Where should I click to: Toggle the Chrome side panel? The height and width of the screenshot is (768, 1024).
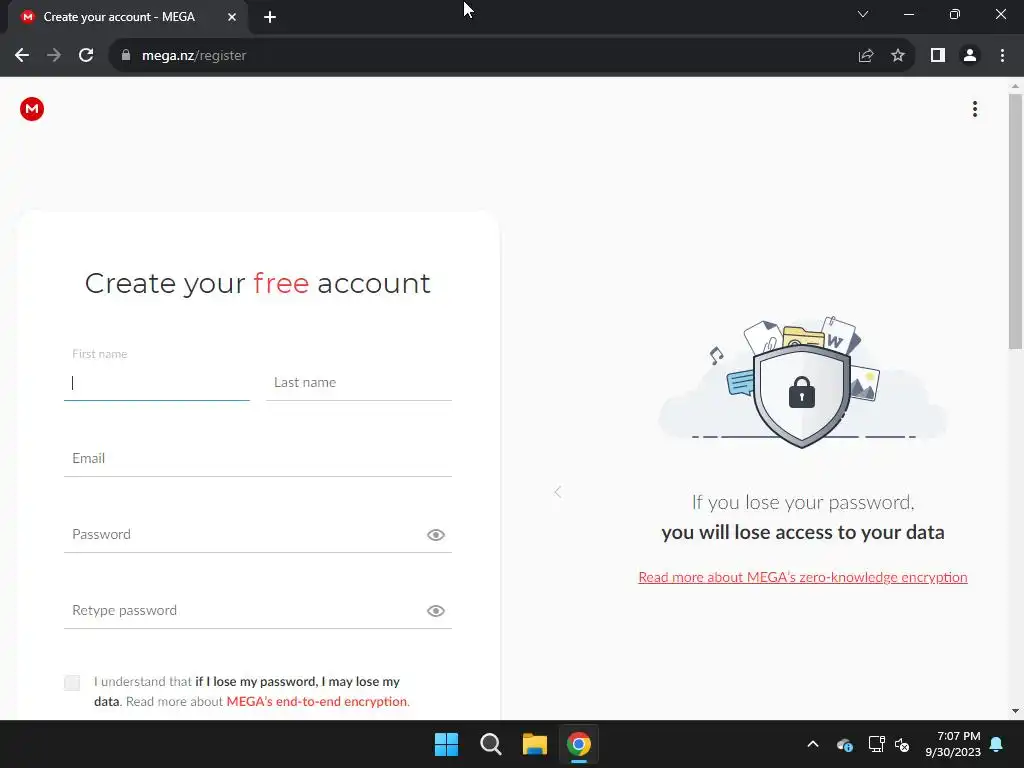[938, 56]
